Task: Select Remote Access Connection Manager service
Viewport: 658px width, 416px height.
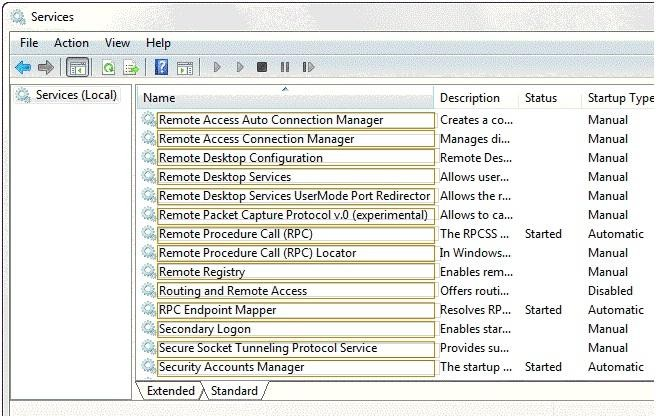Action: click(295, 139)
